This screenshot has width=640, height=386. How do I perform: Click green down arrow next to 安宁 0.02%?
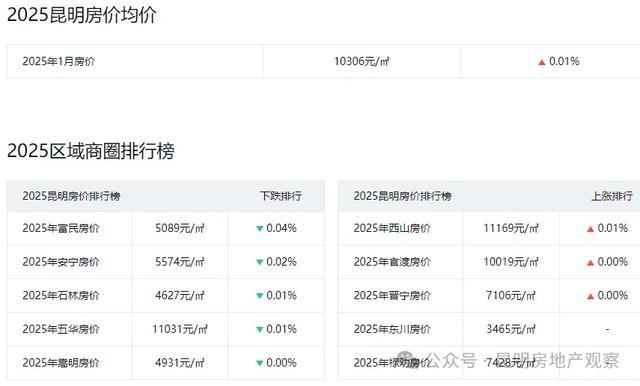pos(259,262)
